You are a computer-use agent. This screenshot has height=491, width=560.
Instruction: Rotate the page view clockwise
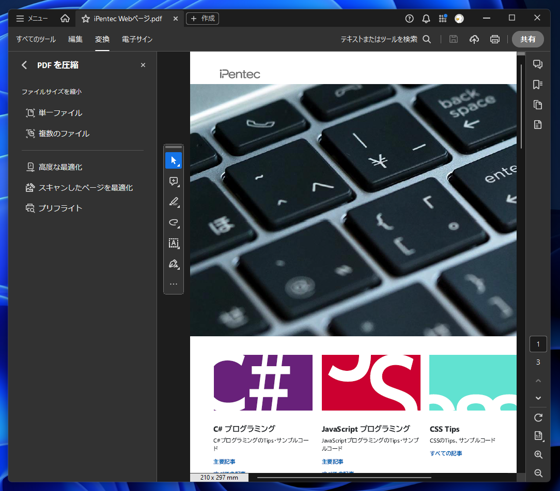point(538,418)
